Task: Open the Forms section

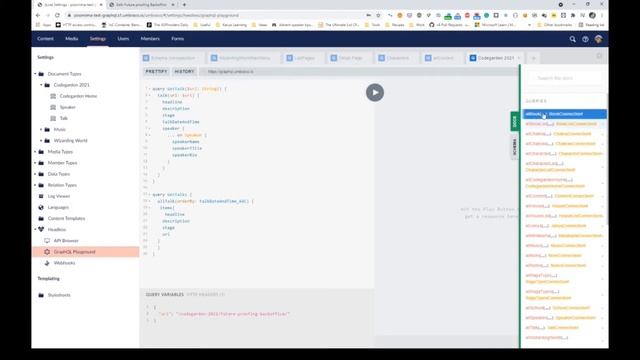Action: (x=178, y=39)
